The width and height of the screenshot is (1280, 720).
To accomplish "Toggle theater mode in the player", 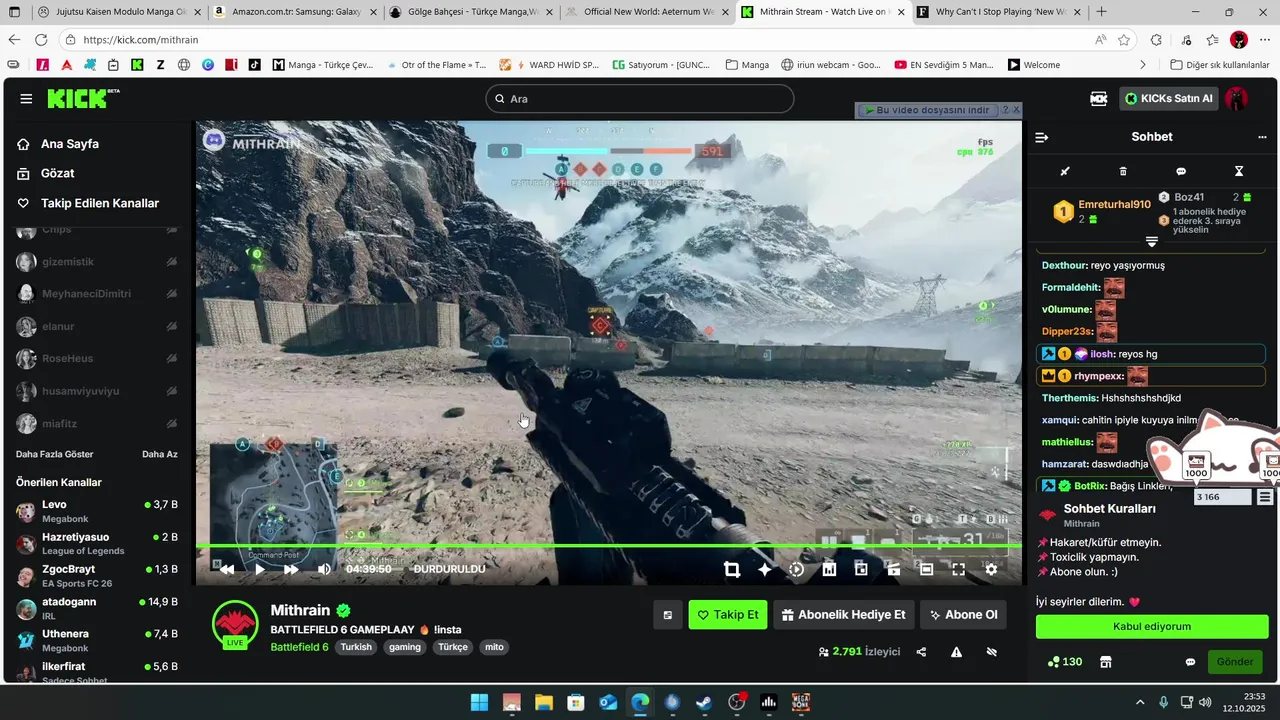I will (x=926, y=569).
